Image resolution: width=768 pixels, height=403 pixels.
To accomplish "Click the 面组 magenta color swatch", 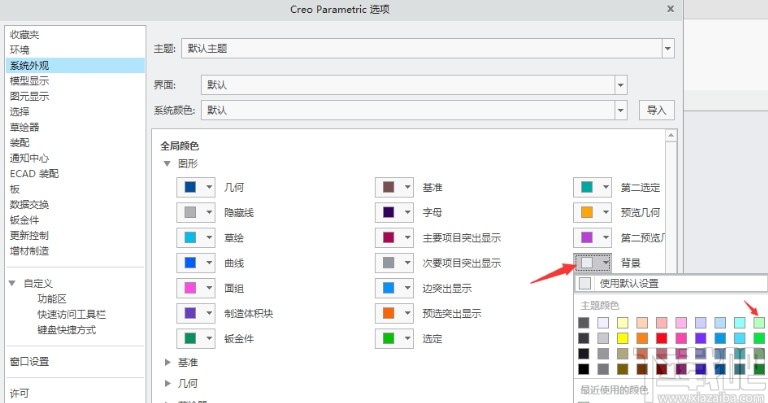I will [190, 288].
